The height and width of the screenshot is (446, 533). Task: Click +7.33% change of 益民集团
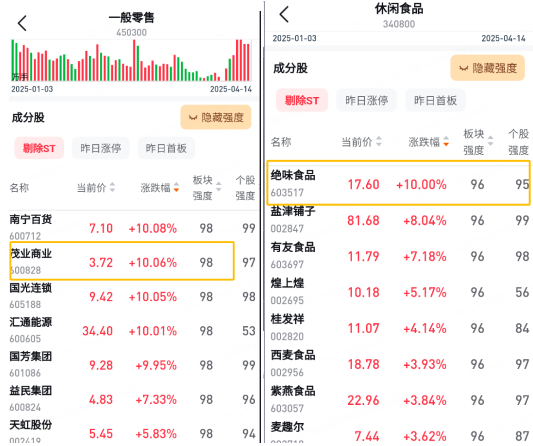click(x=156, y=399)
